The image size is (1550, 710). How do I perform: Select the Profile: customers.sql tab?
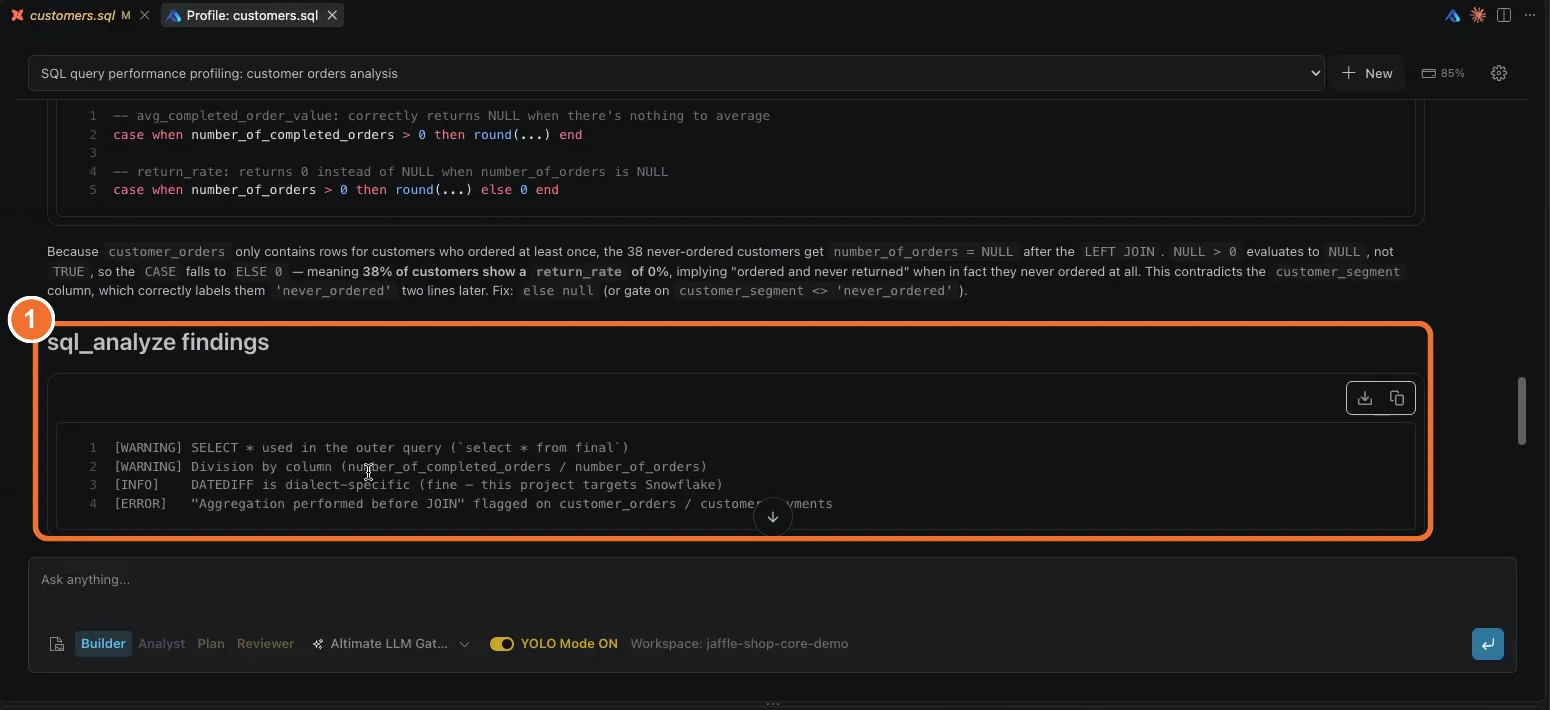pos(252,16)
